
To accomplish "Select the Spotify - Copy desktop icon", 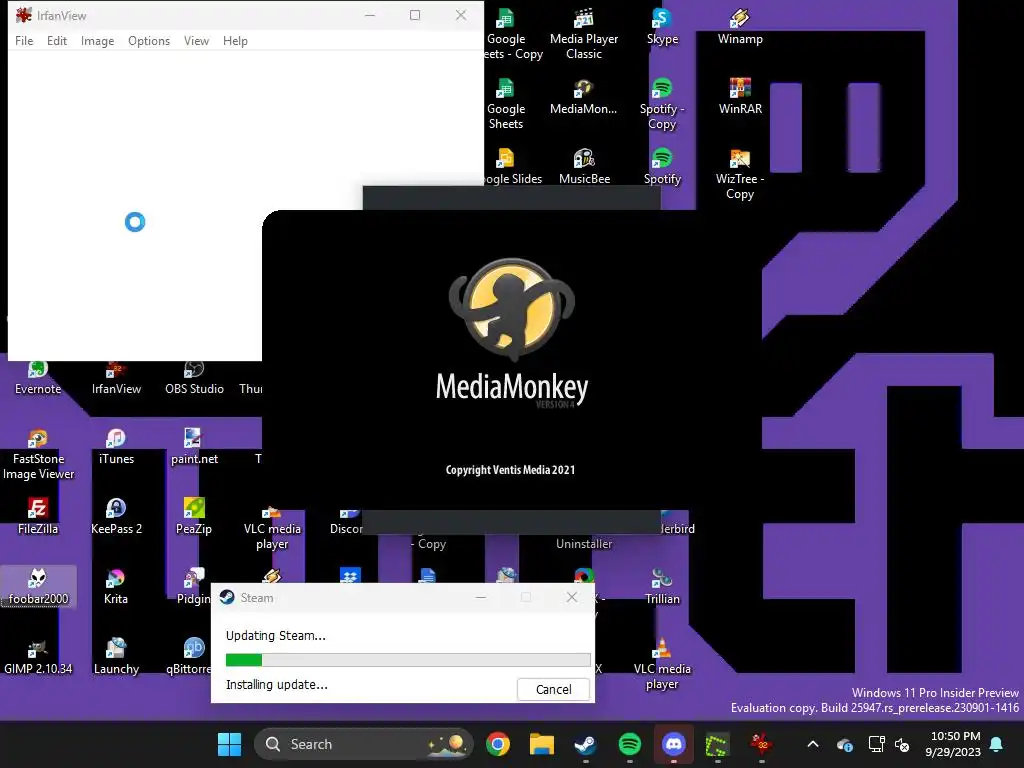I will pyautogui.click(x=662, y=104).
